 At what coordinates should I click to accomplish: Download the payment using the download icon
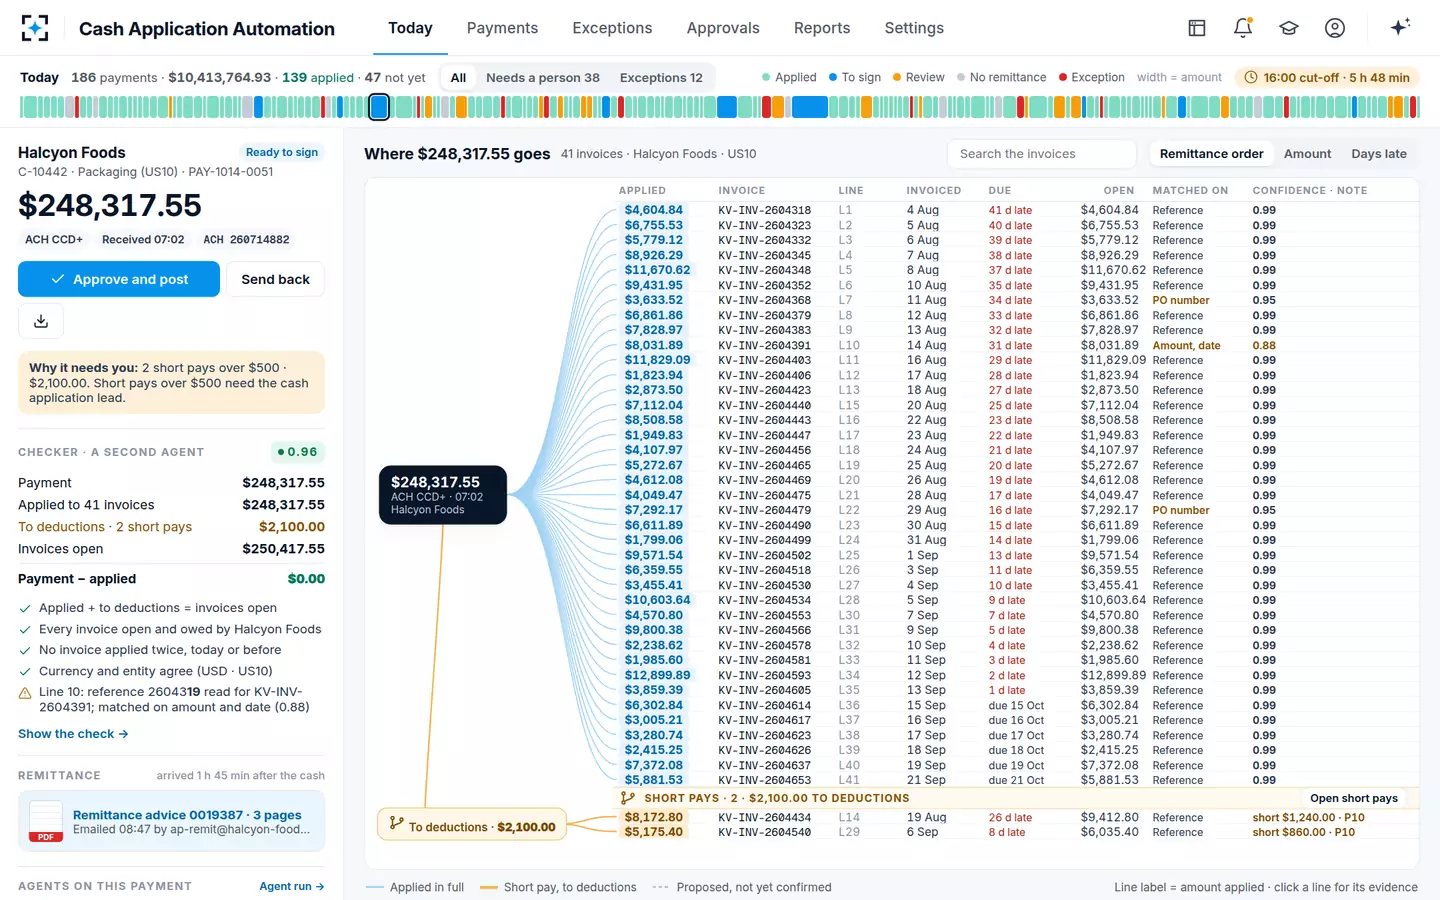41,321
